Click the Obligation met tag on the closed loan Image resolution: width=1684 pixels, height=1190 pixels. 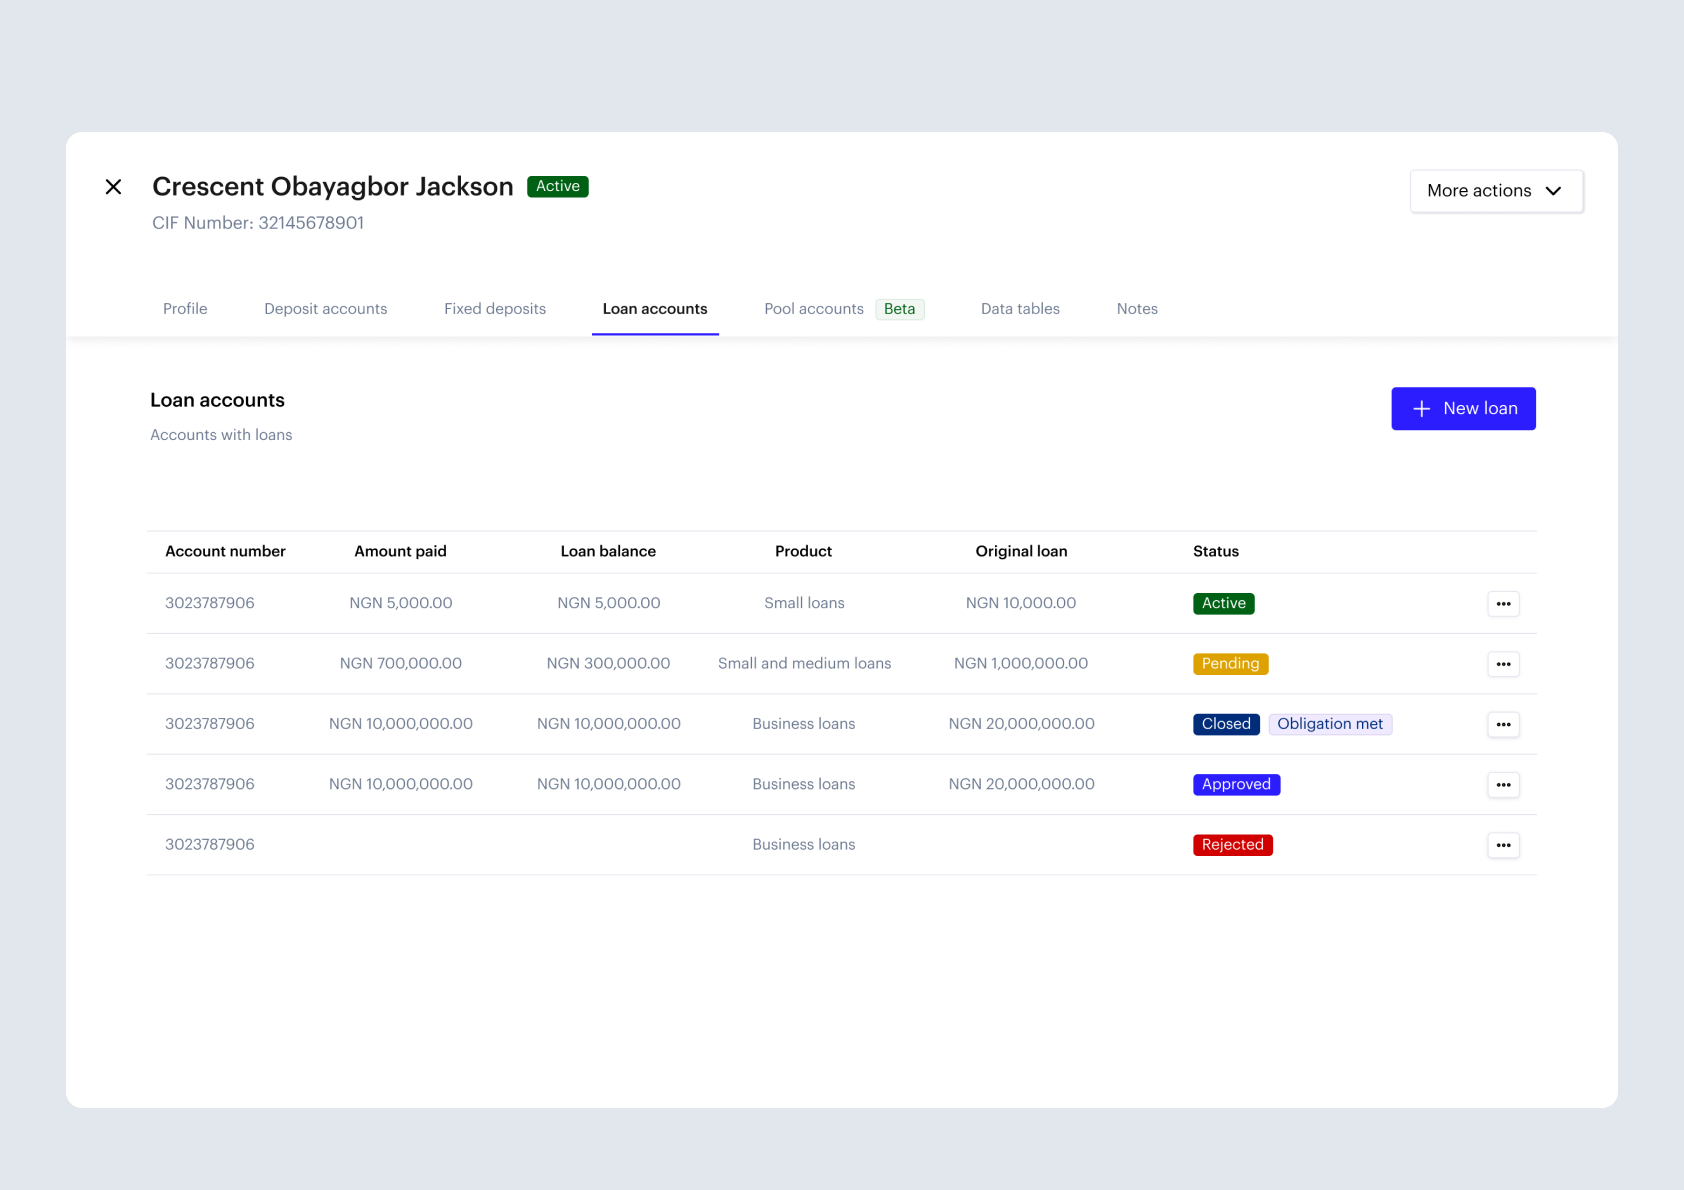tap(1330, 723)
